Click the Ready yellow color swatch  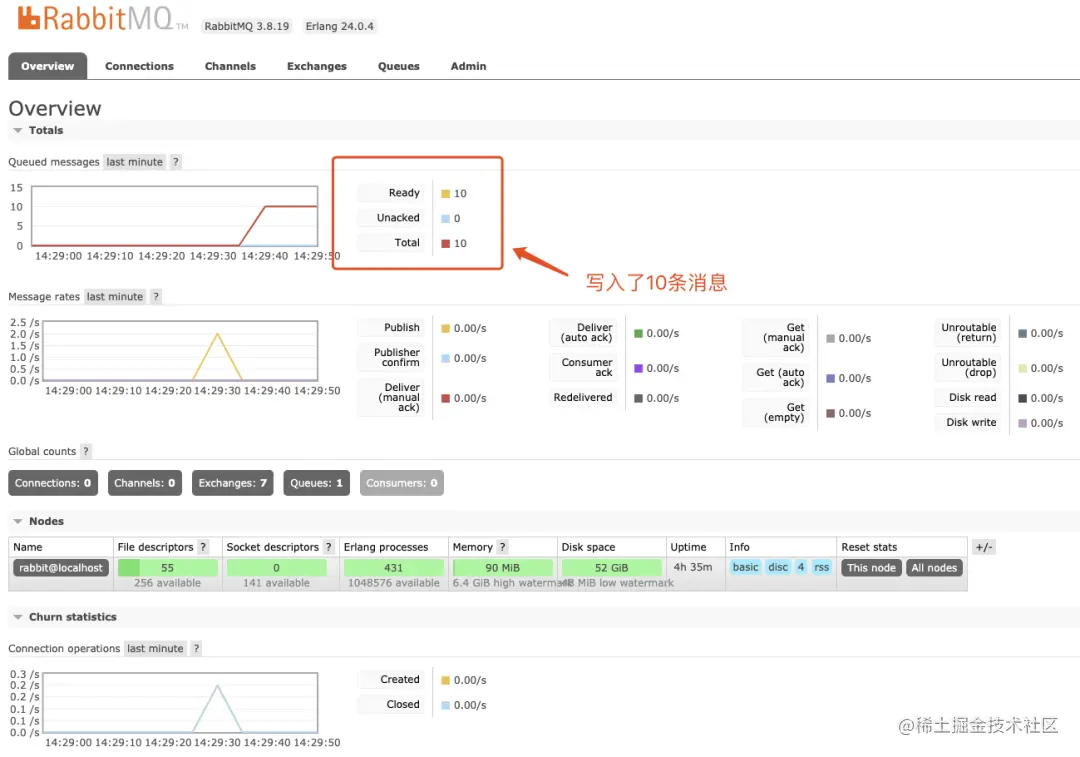point(446,194)
